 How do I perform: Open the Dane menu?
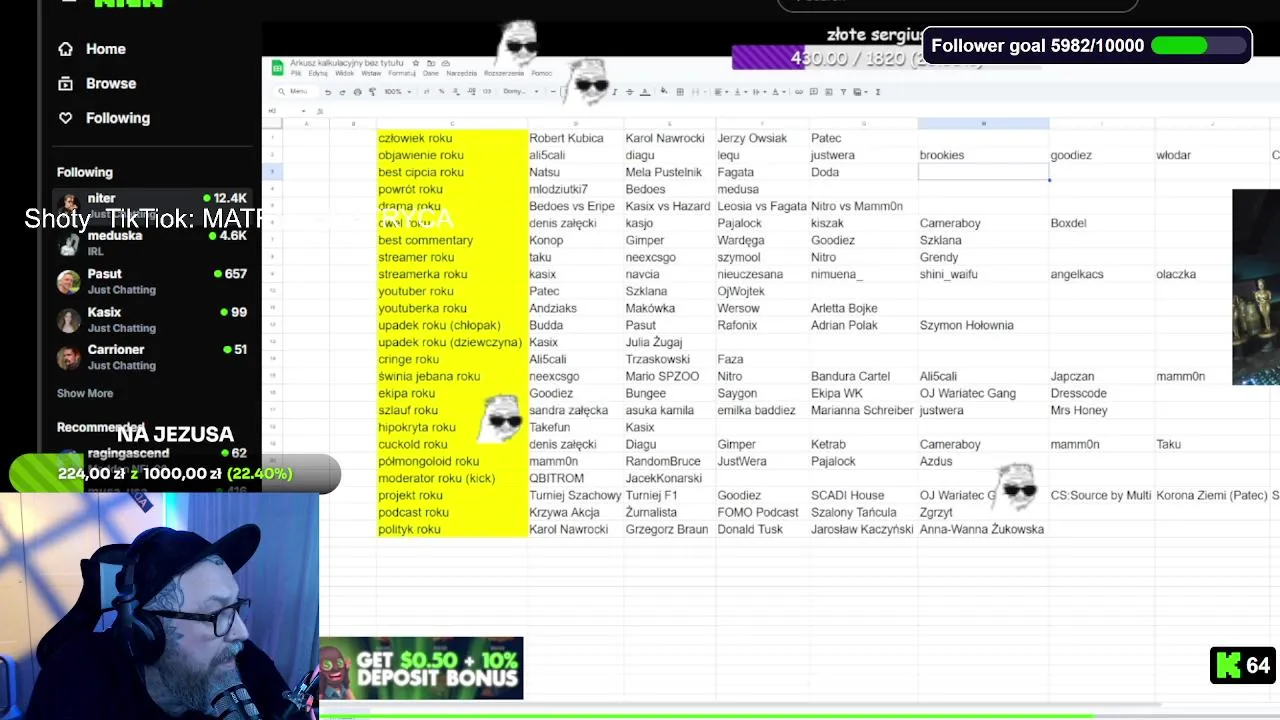[431, 73]
